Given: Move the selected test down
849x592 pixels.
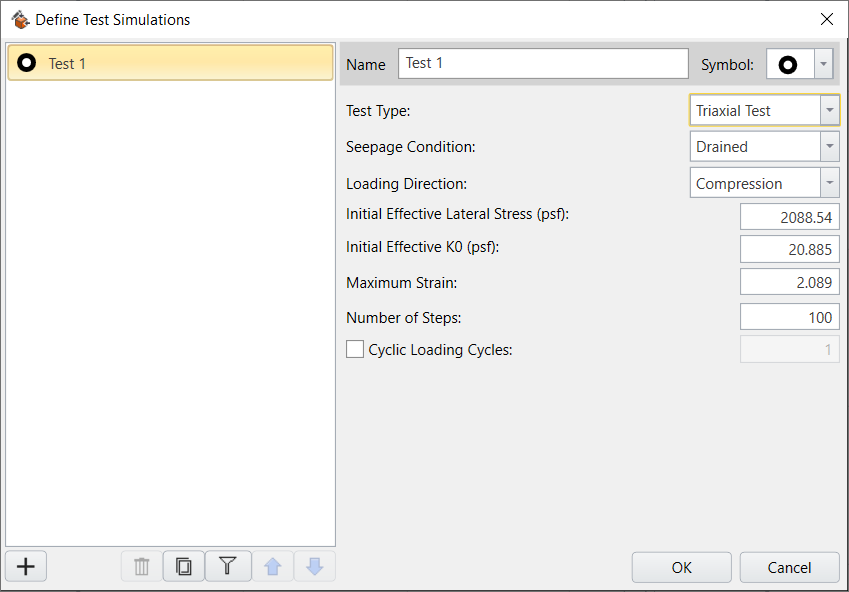Looking at the screenshot, I should click(x=314, y=566).
